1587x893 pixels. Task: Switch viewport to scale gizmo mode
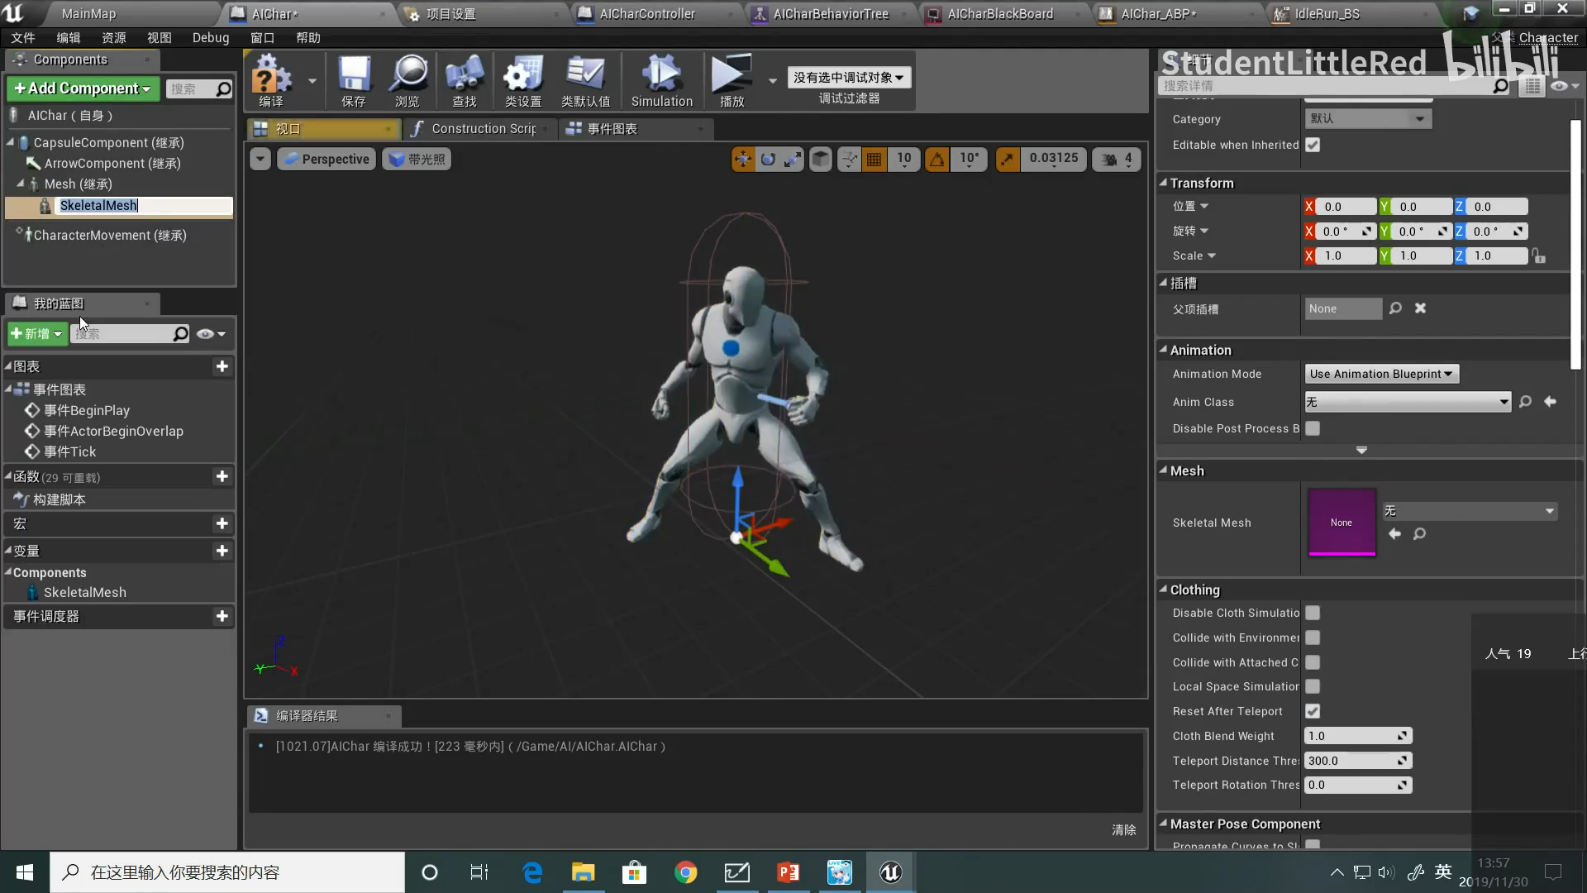tap(792, 159)
